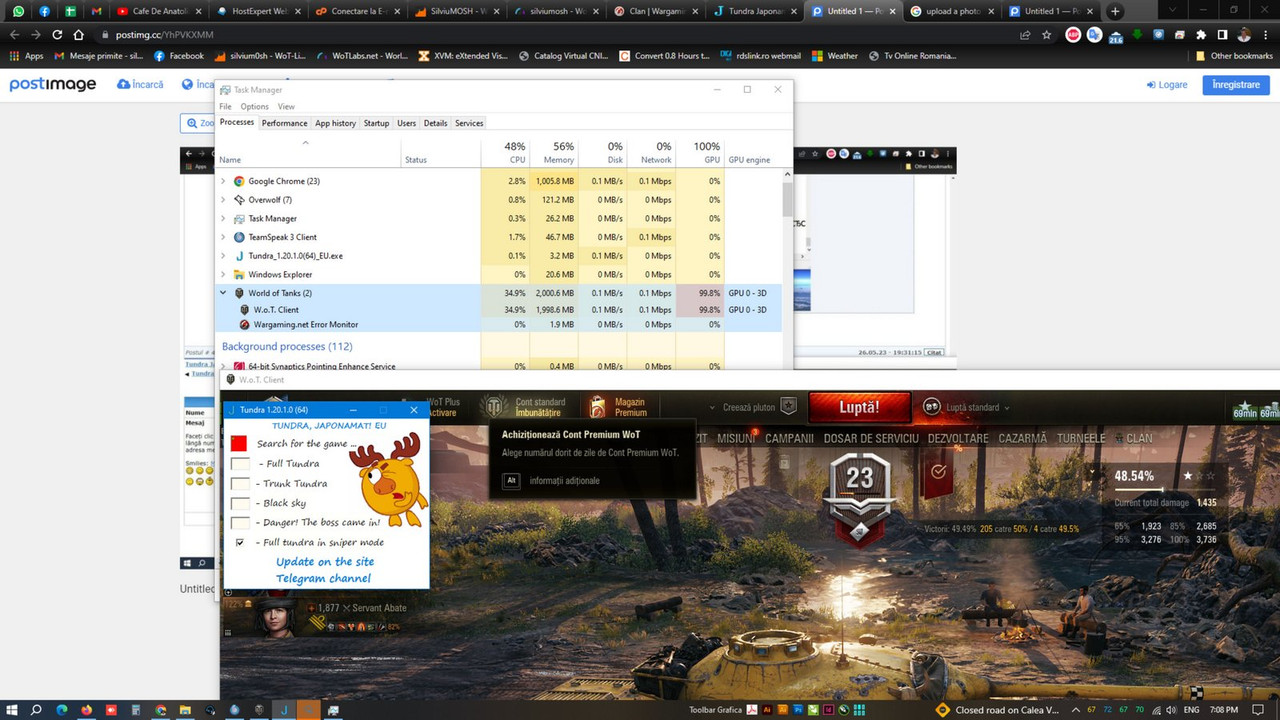Open the WhatsApp pinned browser tab

(x=18, y=11)
